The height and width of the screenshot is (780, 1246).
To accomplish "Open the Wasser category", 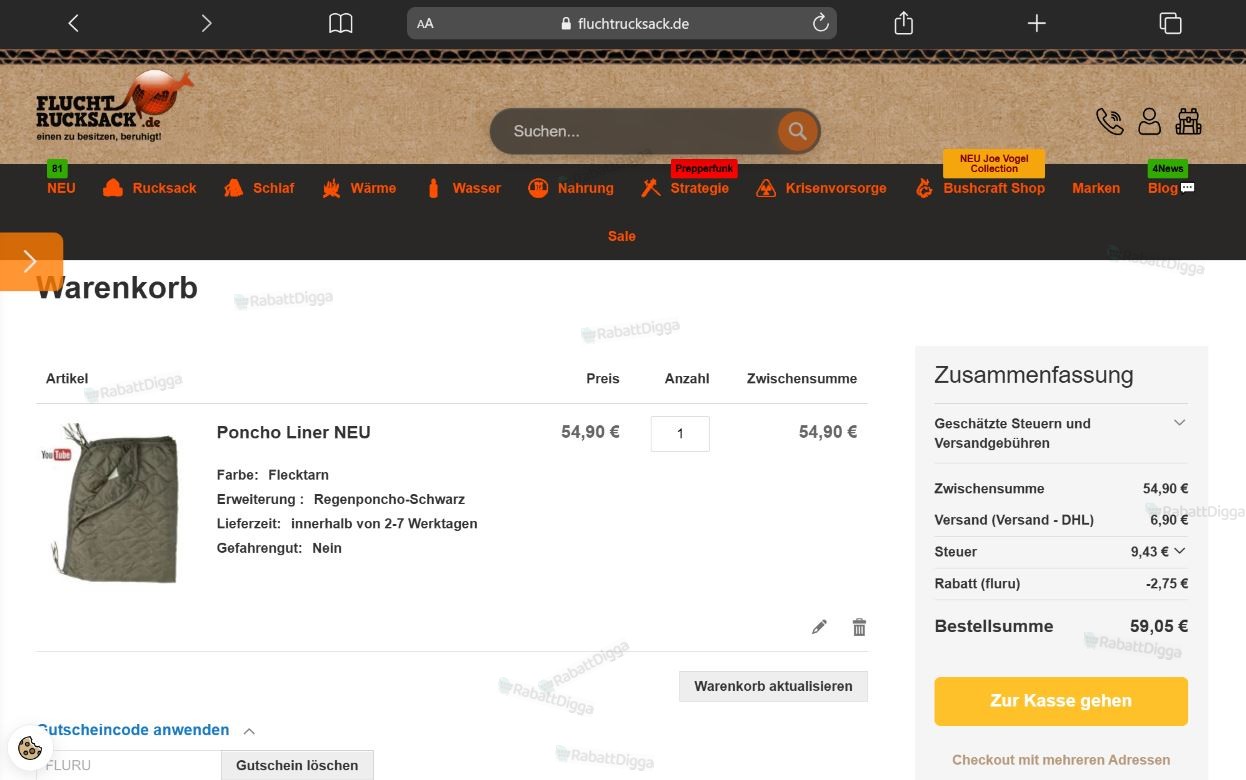I will (463, 188).
